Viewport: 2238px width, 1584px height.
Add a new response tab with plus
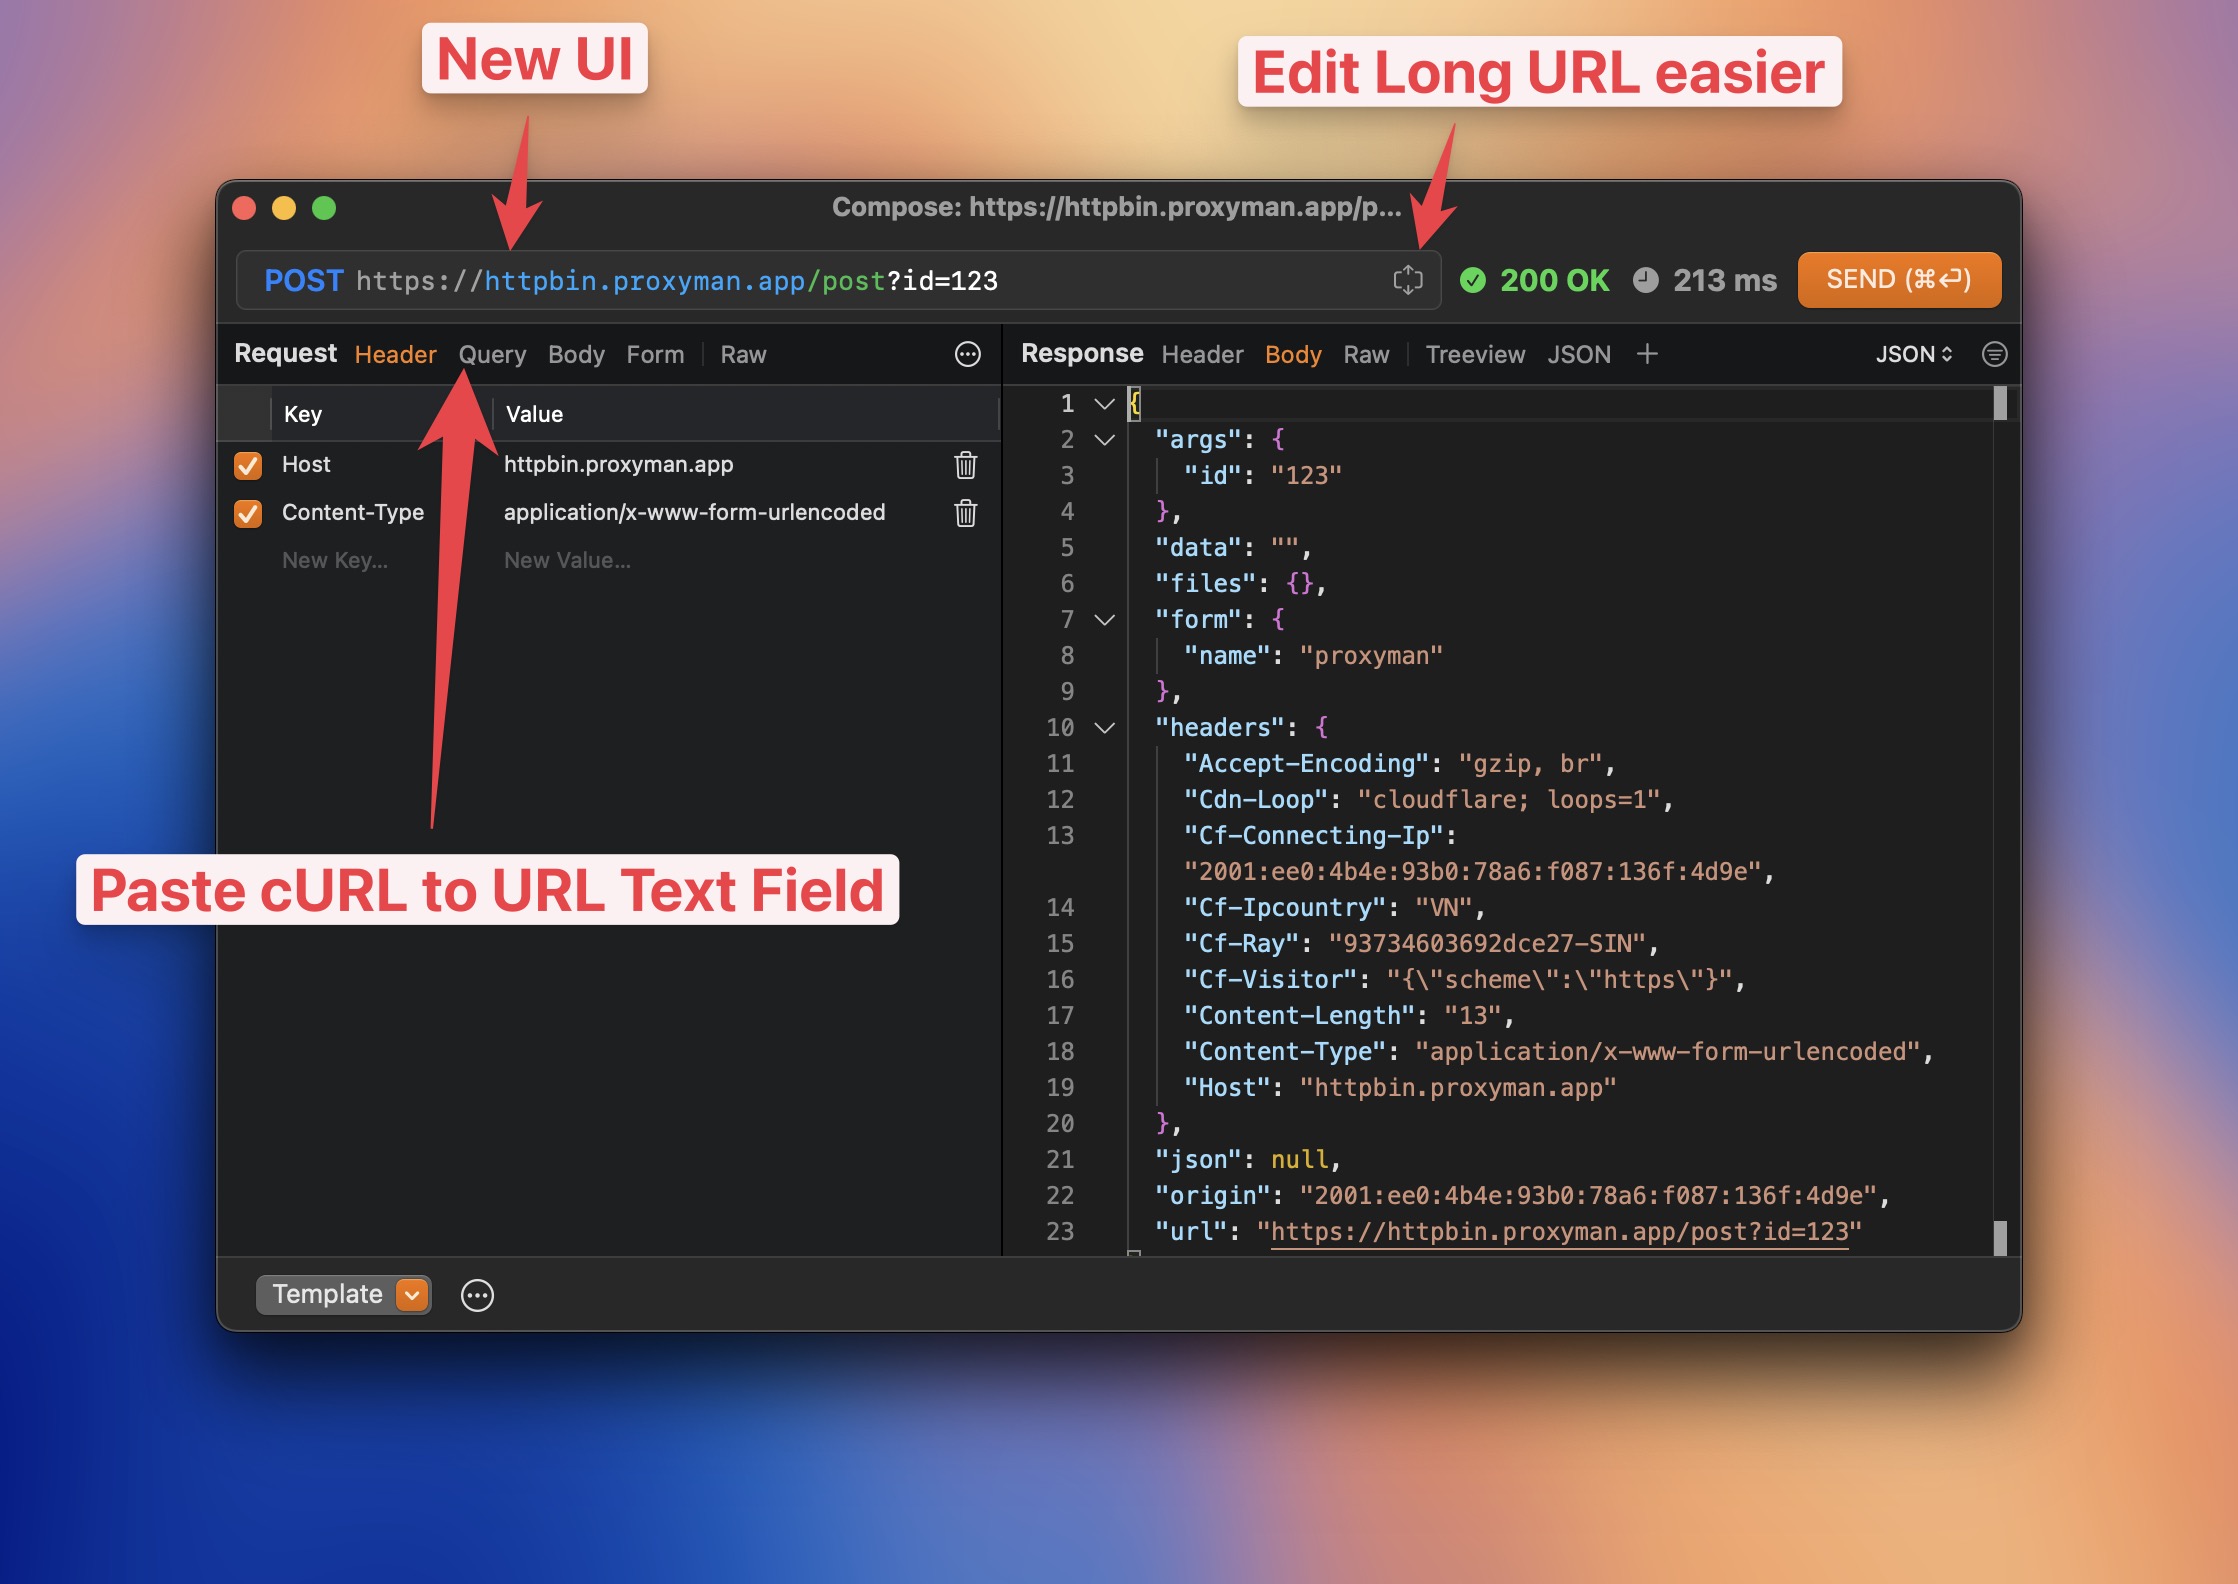pos(1647,354)
